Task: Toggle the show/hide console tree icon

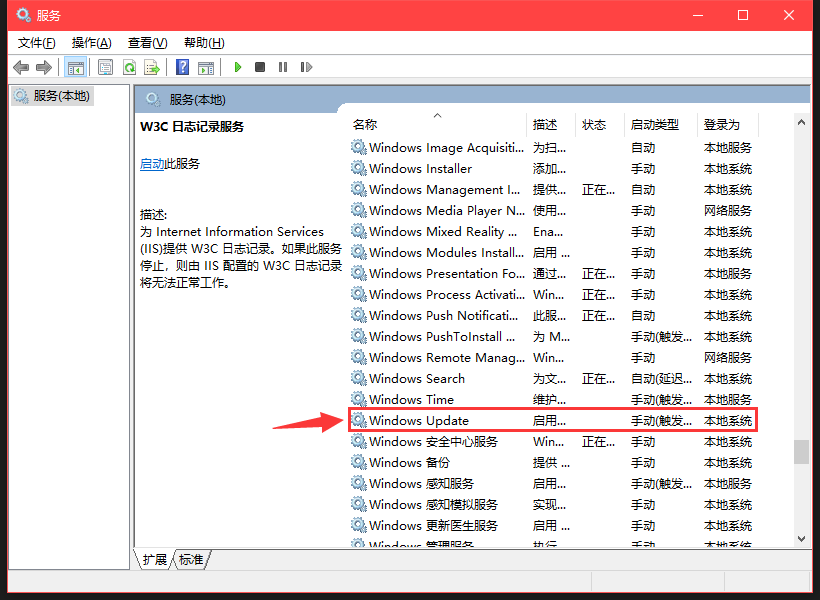Action: pos(75,67)
